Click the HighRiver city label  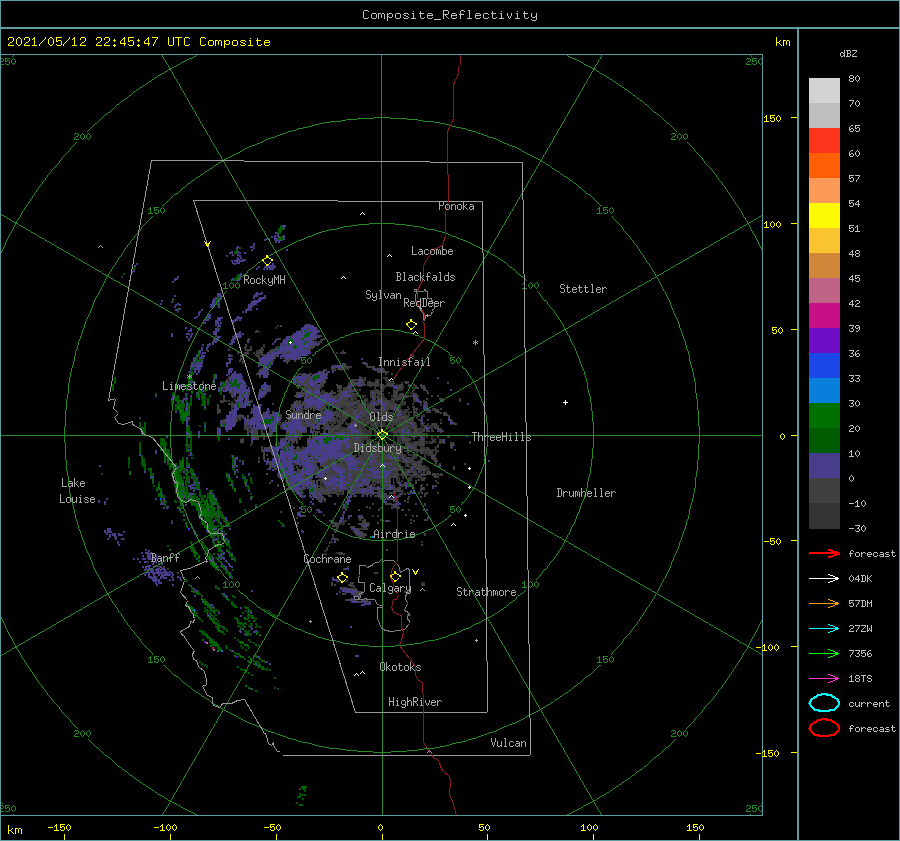click(x=415, y=702)
